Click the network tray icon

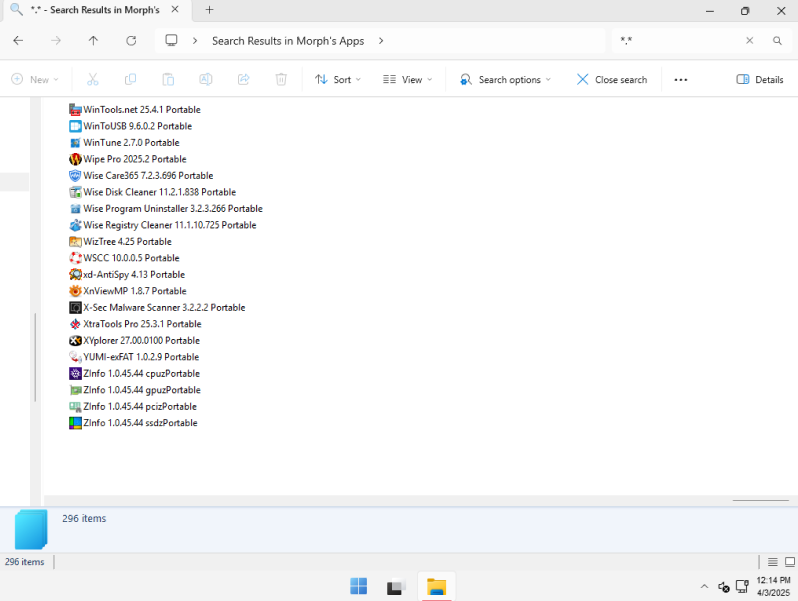click(x=743, y=587)
